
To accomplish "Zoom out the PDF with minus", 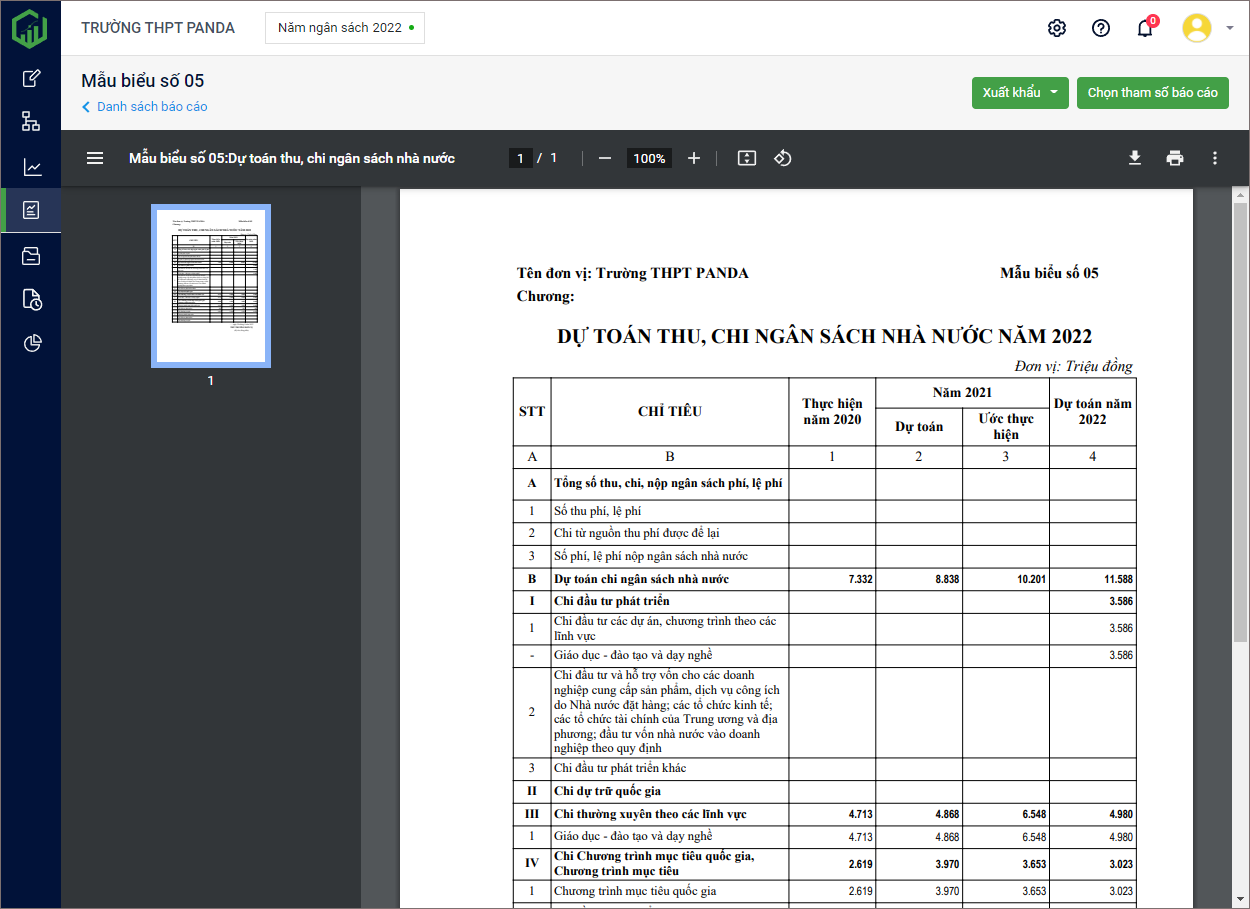I will pyautogui.click(x=605, y=158).
